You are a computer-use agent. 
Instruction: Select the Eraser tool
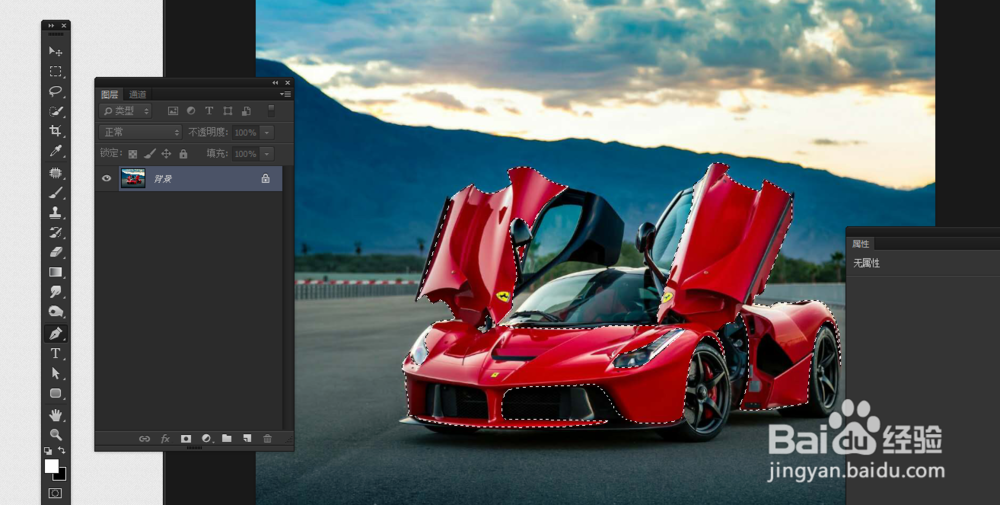tap(55, 252)
